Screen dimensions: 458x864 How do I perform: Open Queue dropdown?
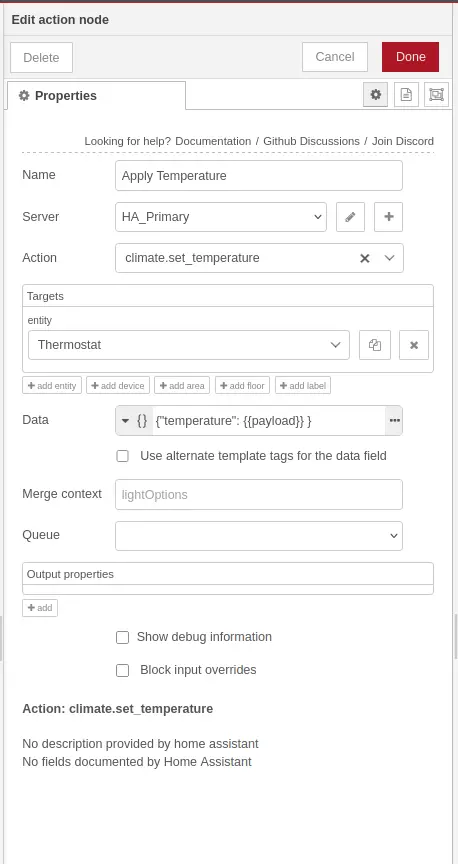(x=259, y=536)
